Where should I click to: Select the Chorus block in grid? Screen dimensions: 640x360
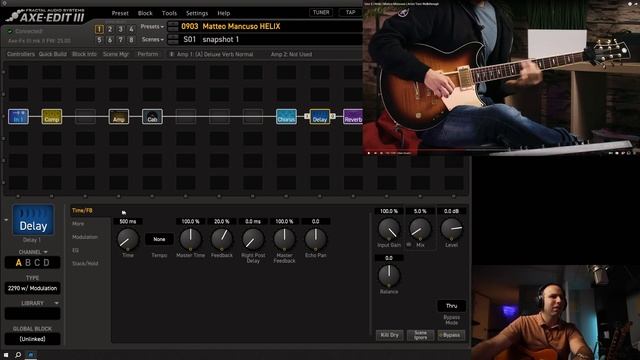click(286, 117)
